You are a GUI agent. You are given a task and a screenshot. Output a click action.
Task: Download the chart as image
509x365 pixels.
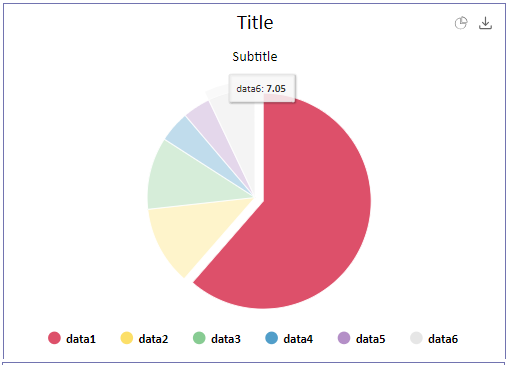click(x=485, y=23)
